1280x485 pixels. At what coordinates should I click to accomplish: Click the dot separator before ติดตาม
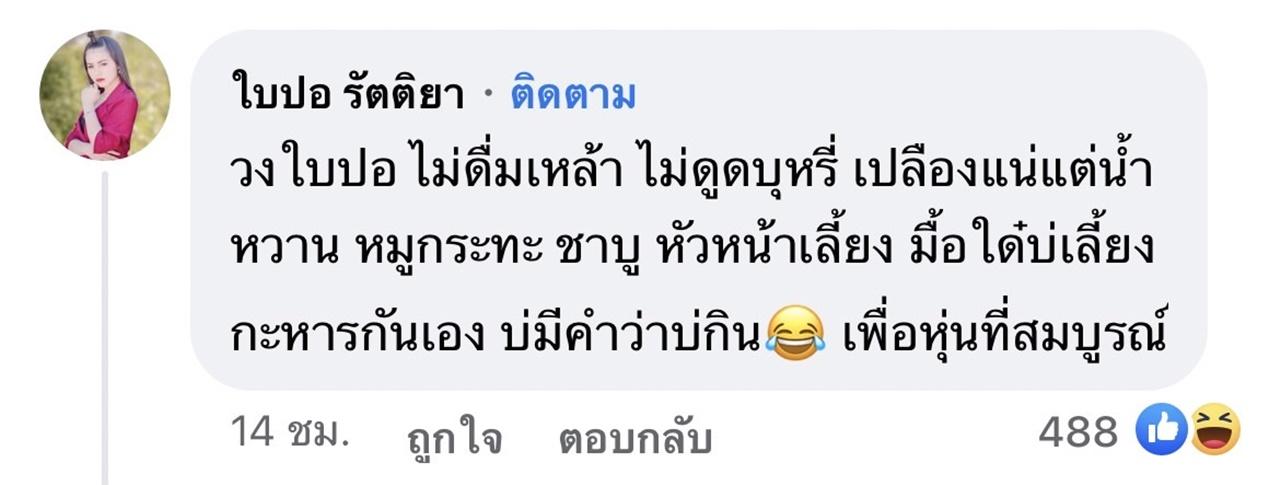tap(488, 97)
